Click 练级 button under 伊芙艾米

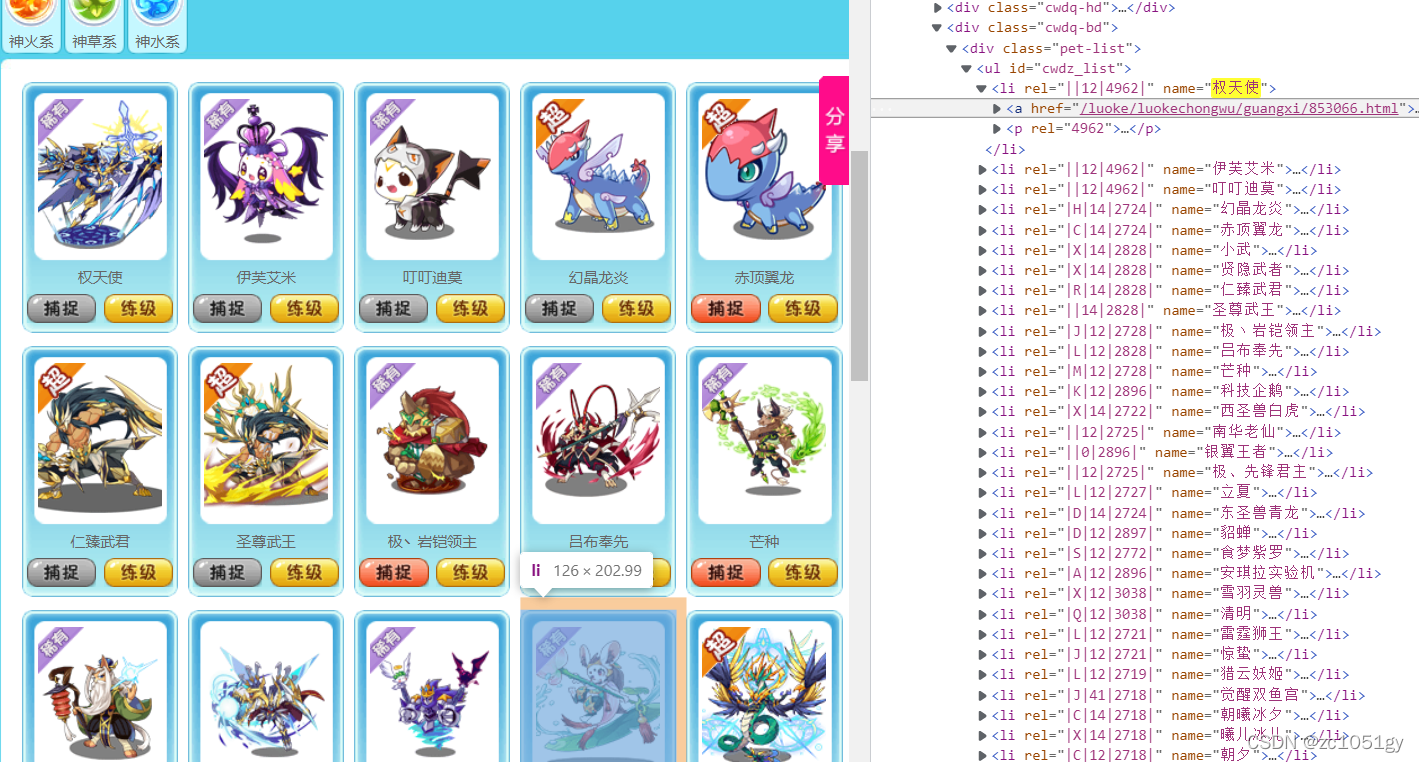click(x=304, y=309)
